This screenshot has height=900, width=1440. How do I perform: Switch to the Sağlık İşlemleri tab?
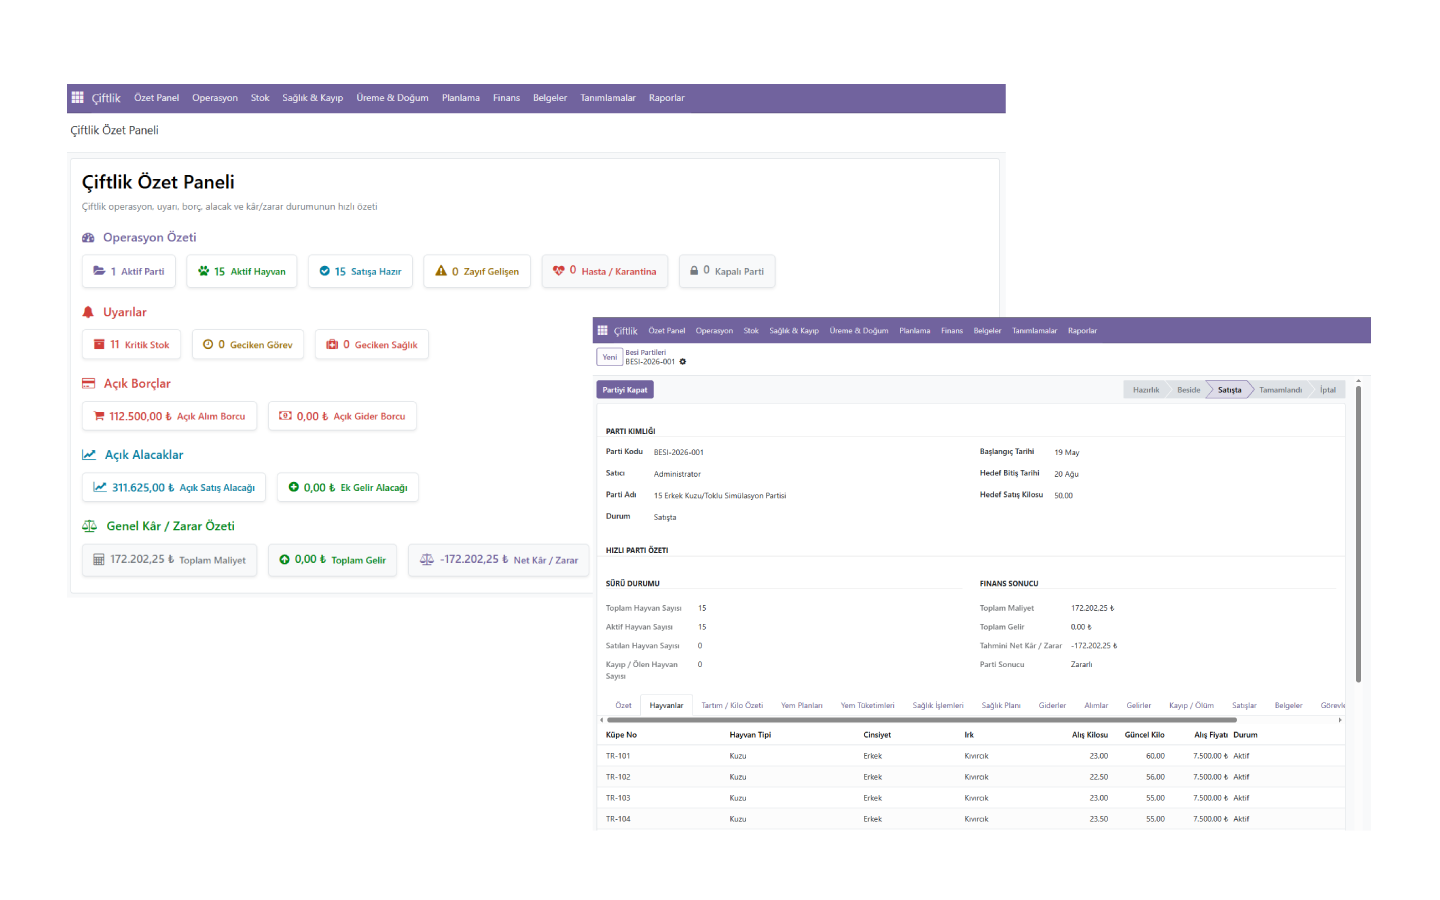(x=938, y=705)
